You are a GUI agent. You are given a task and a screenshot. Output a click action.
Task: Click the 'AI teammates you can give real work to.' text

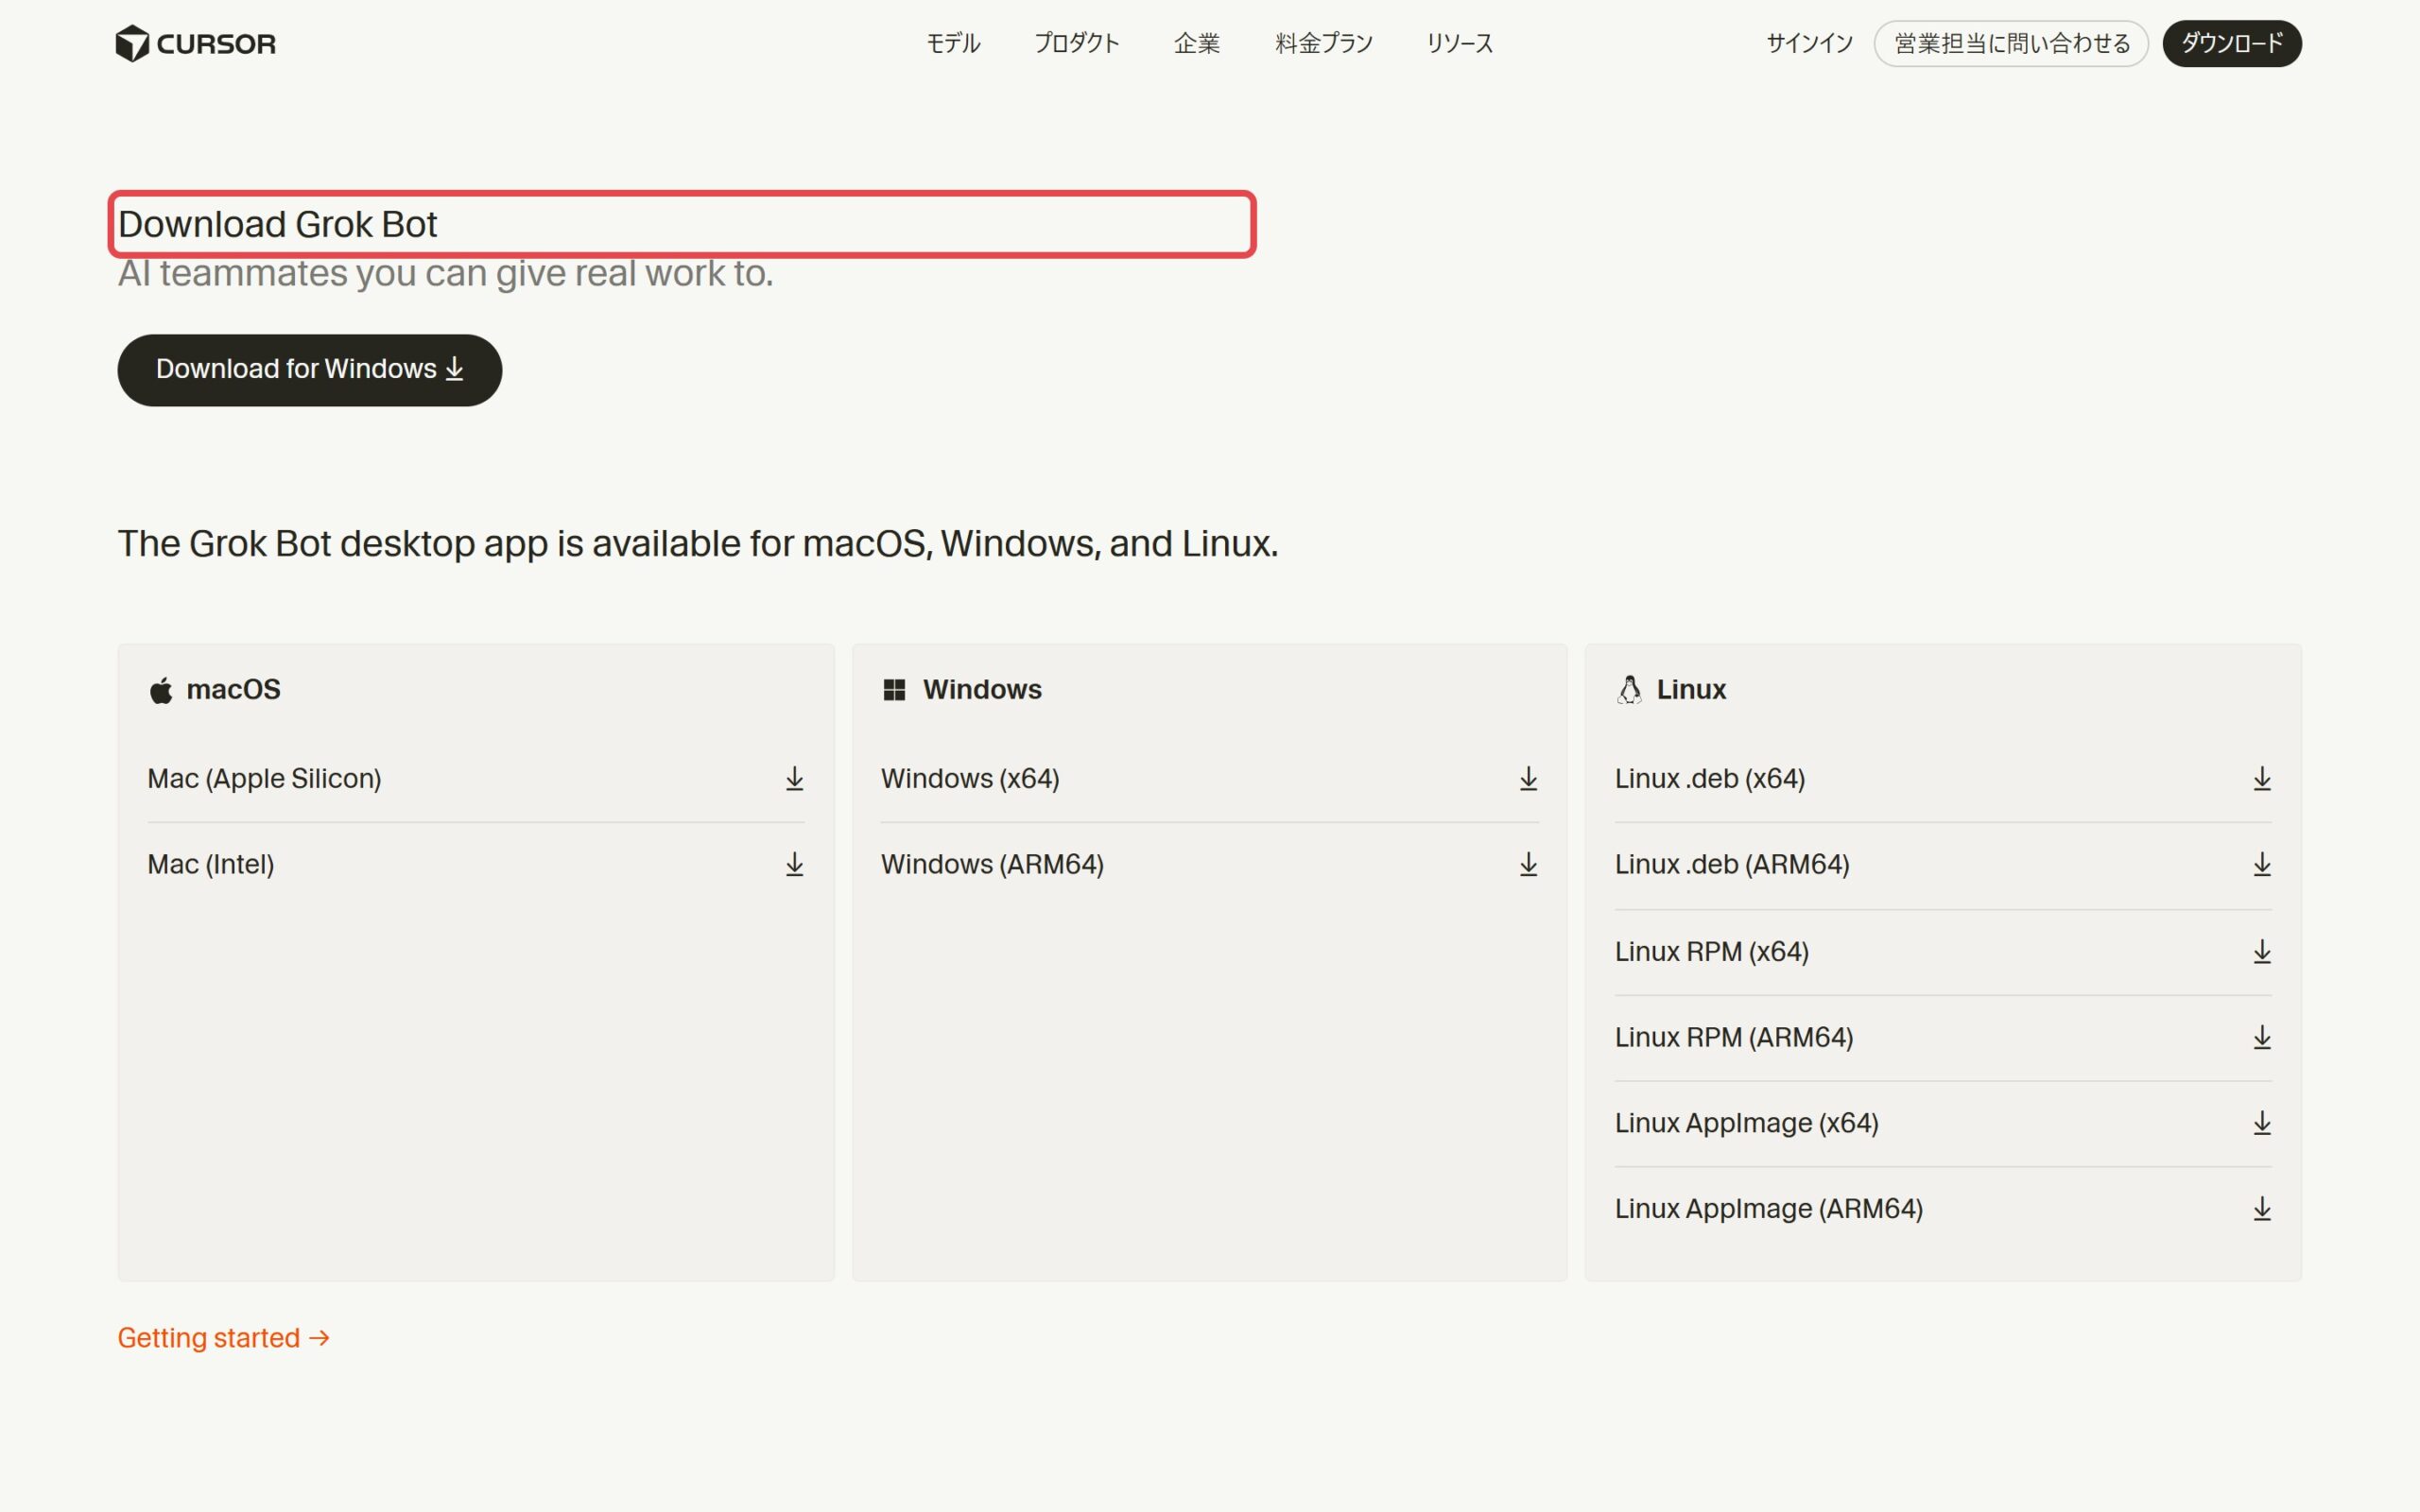(446, 273)
